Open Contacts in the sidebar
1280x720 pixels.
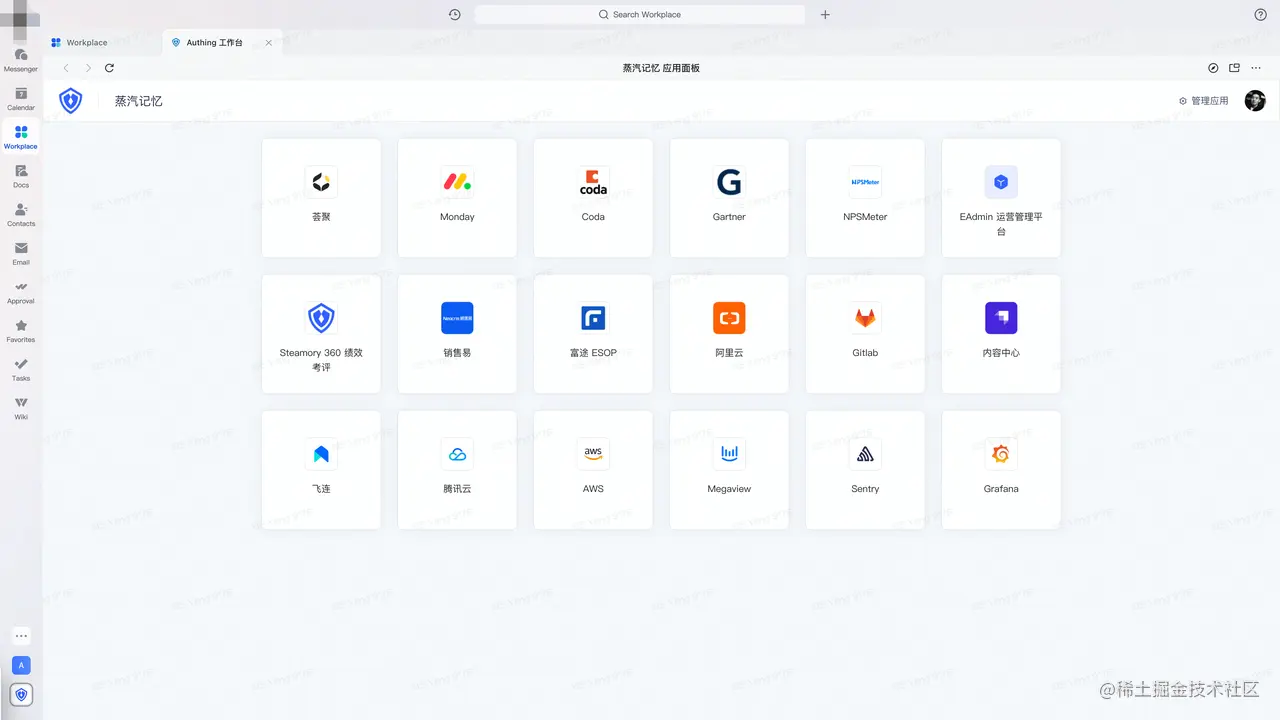pos(21,215)
